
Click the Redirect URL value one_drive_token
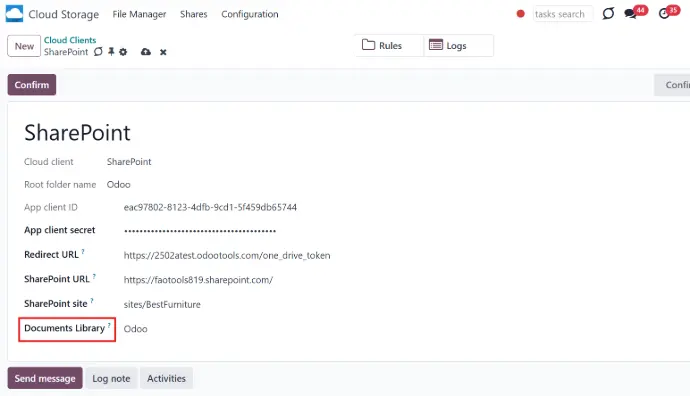click(227, 256)
